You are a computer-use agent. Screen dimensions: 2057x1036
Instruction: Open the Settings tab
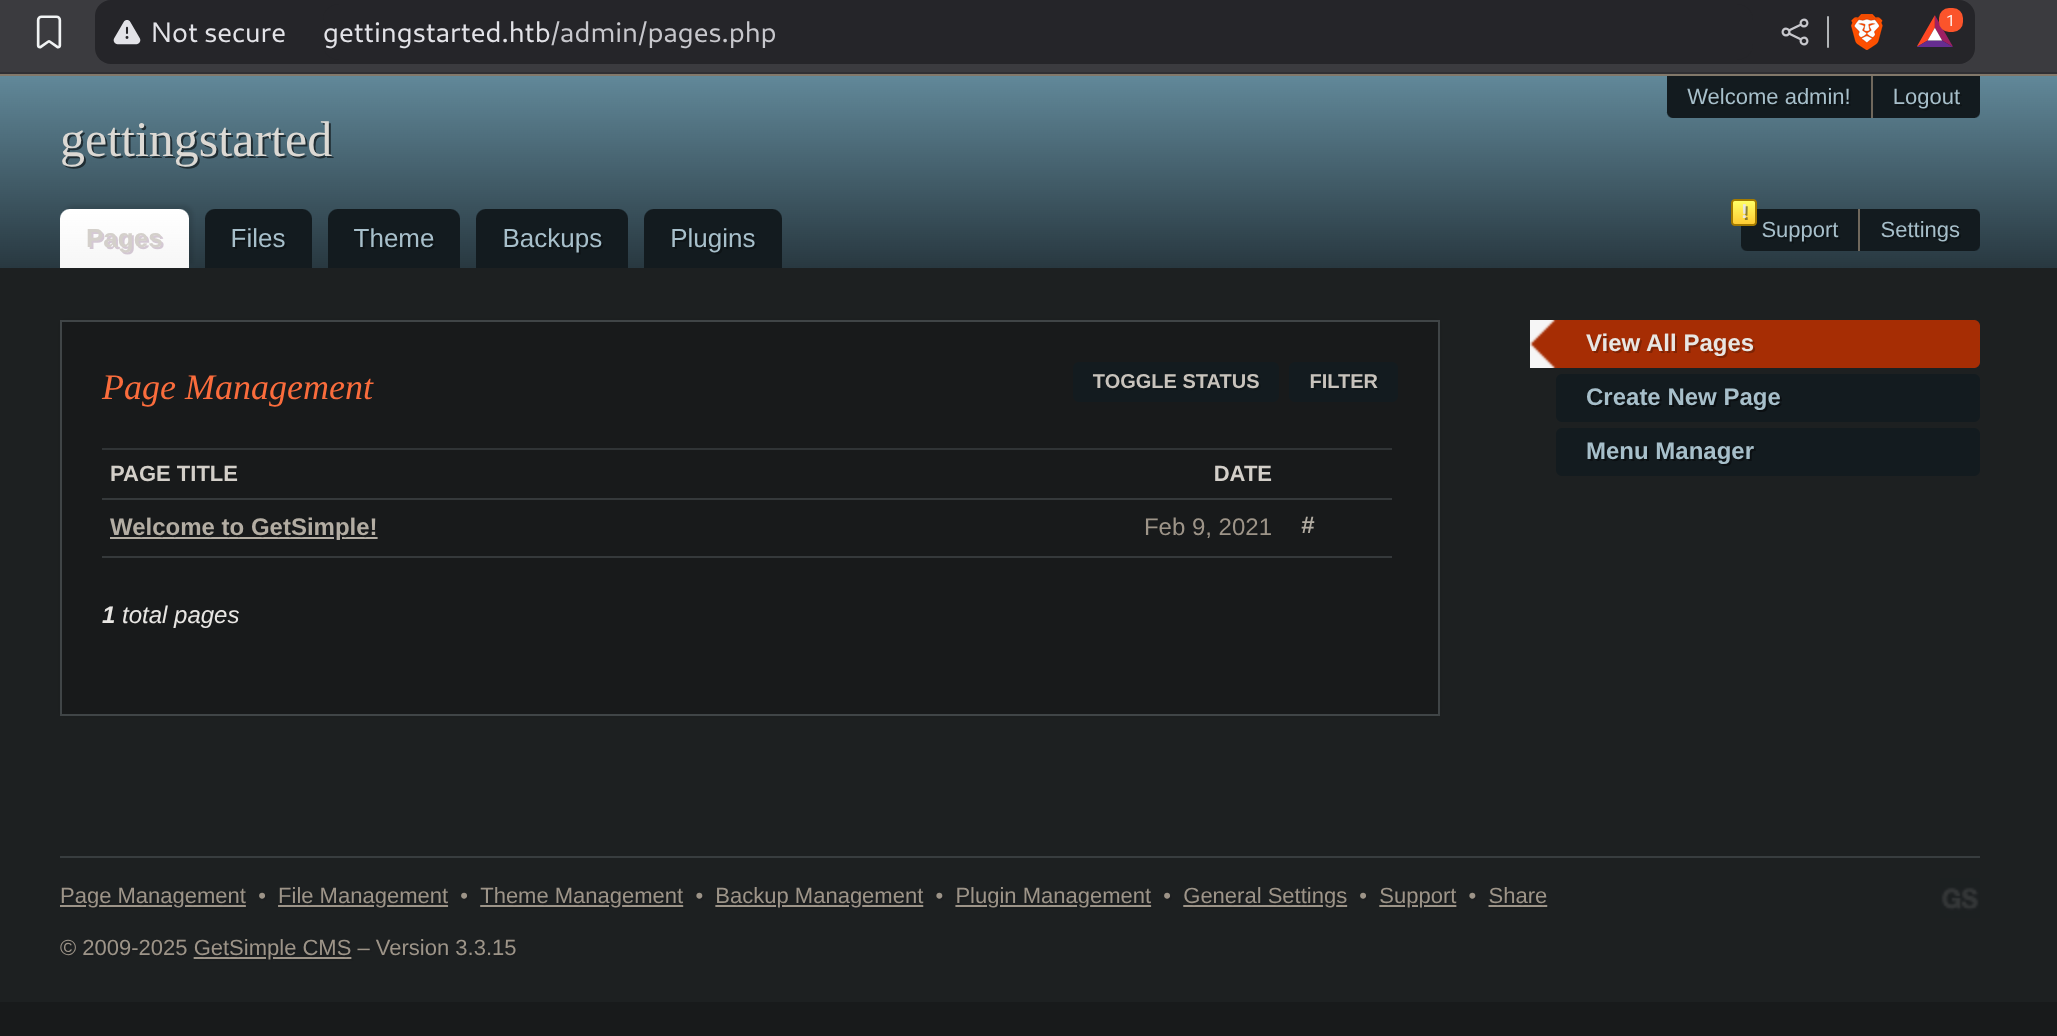(1920, 230)
